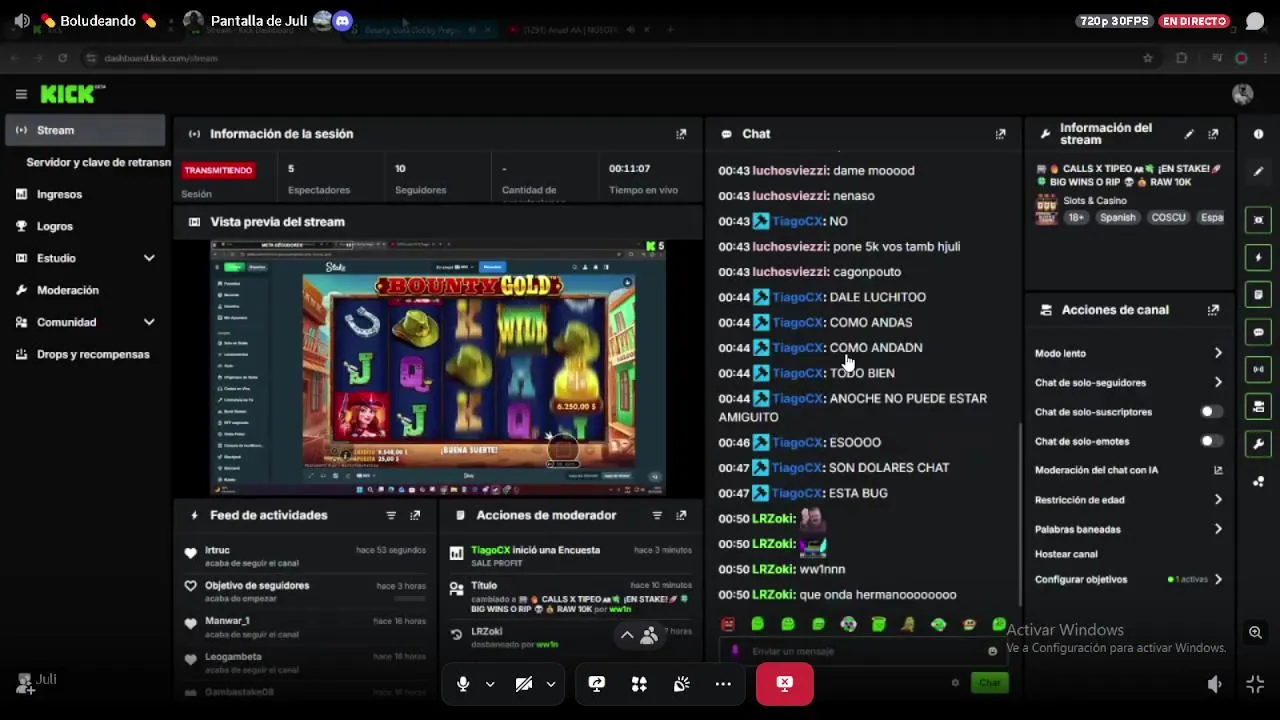
Task: Click the magnifier zoom icon at bottom right
Action: [x=1255, y=632]
